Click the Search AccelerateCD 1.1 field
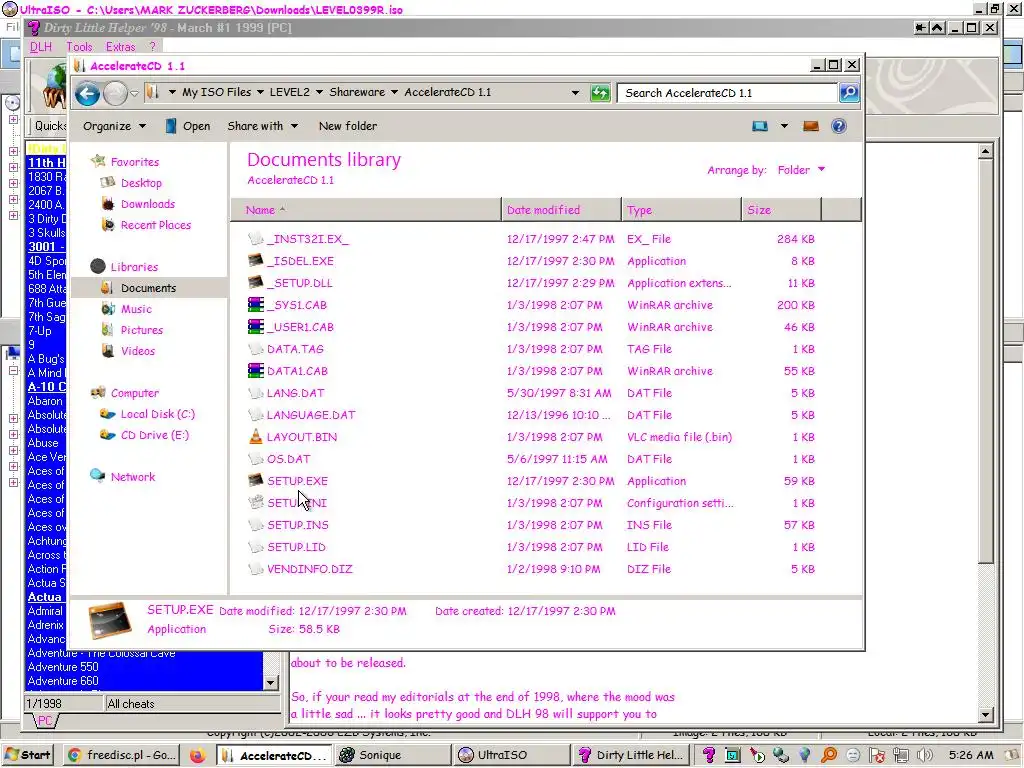This screenshot has width=1024, height=768. point(728,93)
